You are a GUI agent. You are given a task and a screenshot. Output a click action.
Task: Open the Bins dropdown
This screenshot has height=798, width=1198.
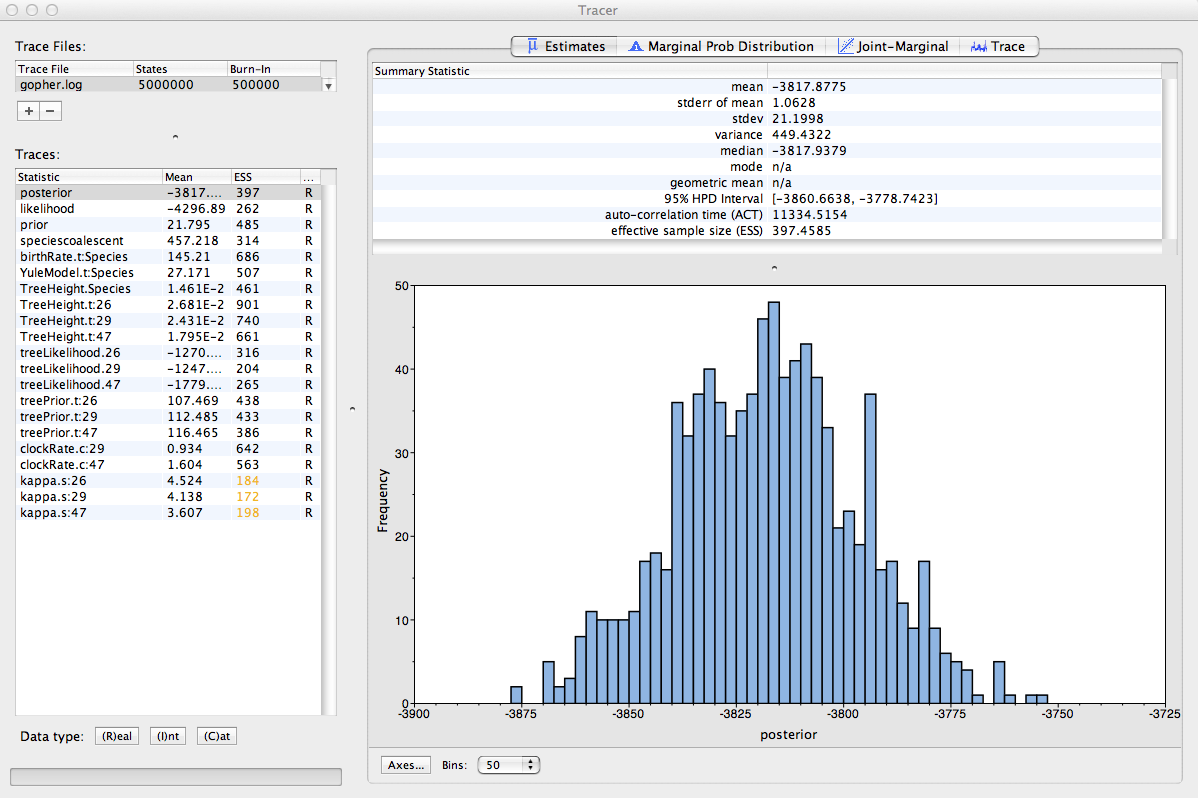(509, 765)
